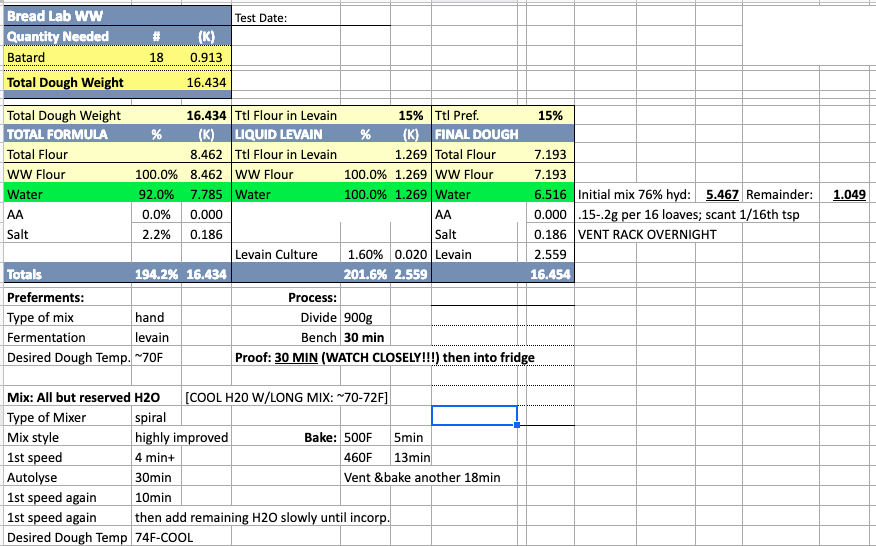
Task: Click the Salt percentage 2.2% cell
Action: pyautogui.click(x=156, y=233)
